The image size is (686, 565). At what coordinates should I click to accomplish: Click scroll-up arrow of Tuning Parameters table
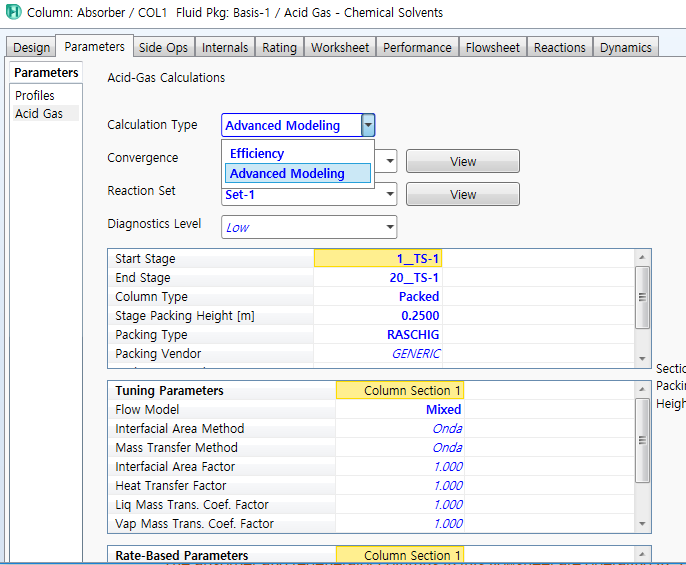(642, 389)
